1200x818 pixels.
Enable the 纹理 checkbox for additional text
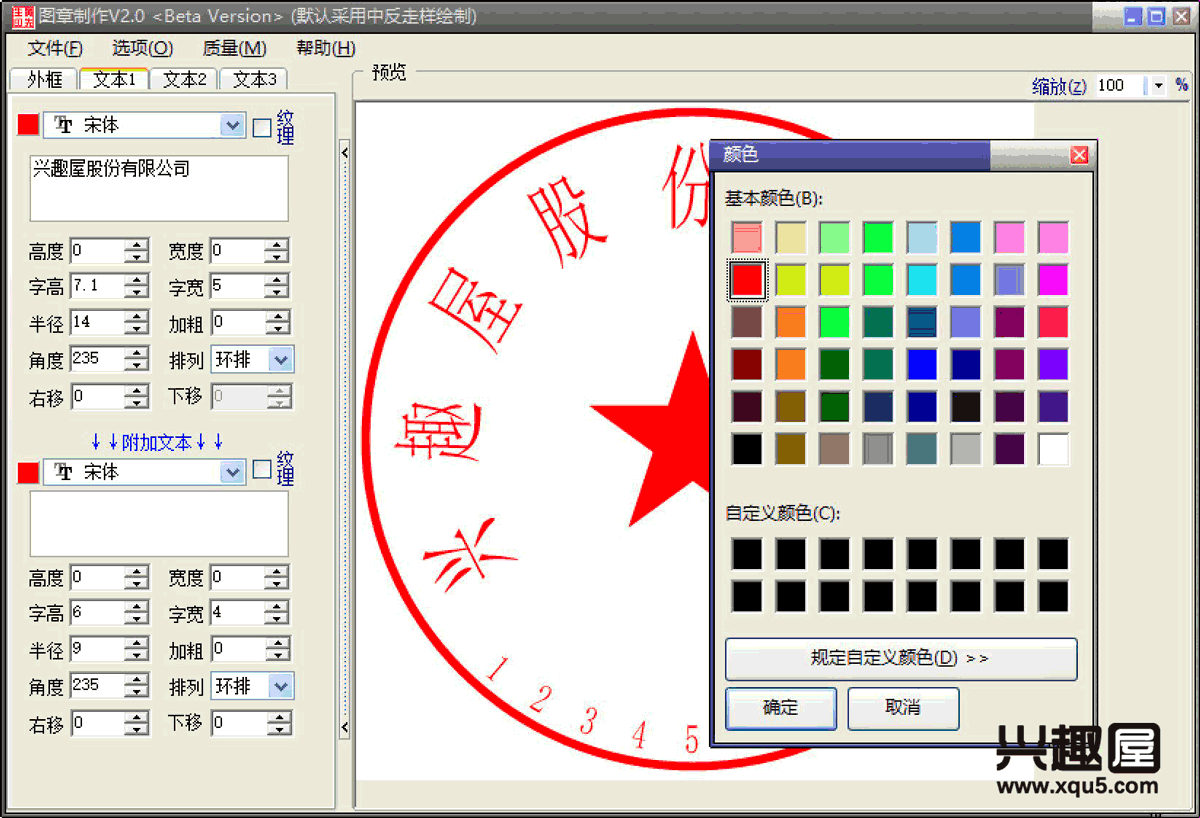pos(262,470)
